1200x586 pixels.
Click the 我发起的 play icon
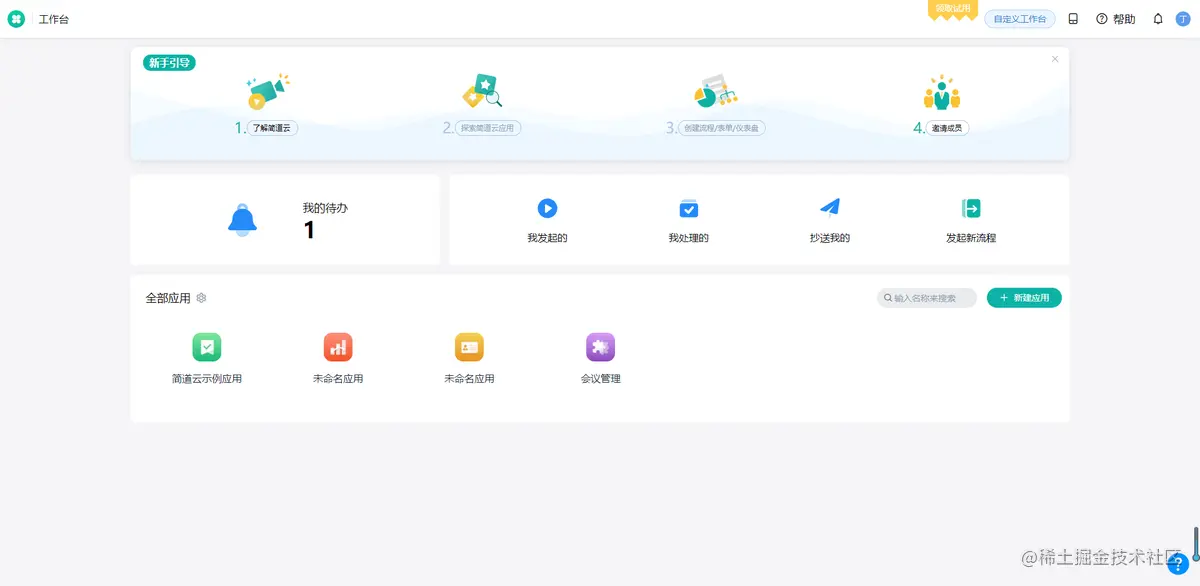[547, 208]
